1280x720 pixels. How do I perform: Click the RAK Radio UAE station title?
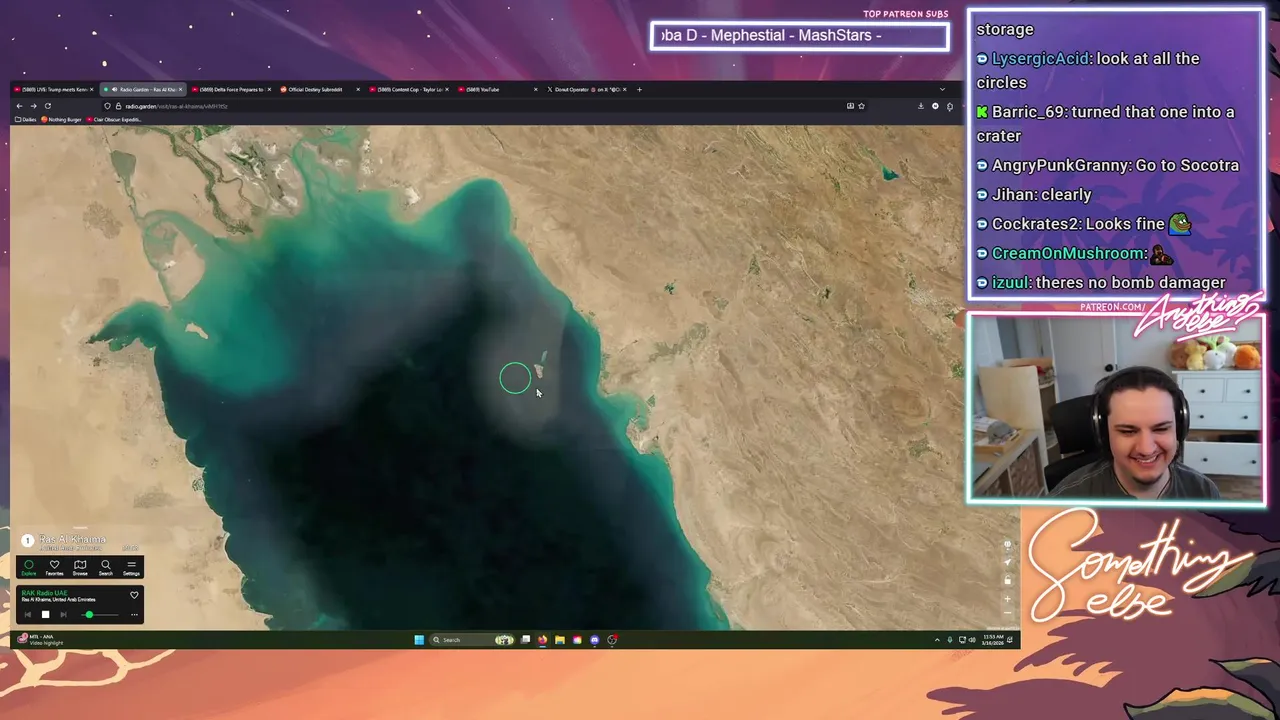(x=45, y=593)
